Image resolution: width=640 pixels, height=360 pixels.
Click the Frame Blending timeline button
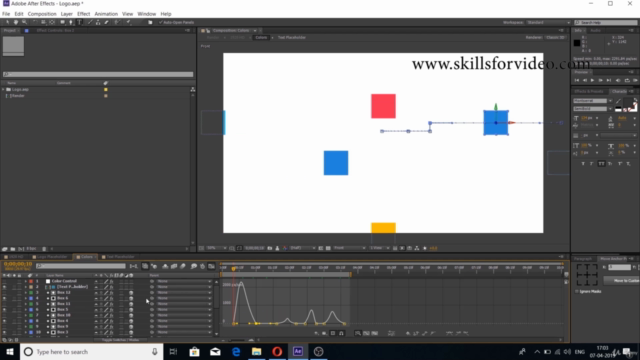pyautogui.click(x=174, y=266)
